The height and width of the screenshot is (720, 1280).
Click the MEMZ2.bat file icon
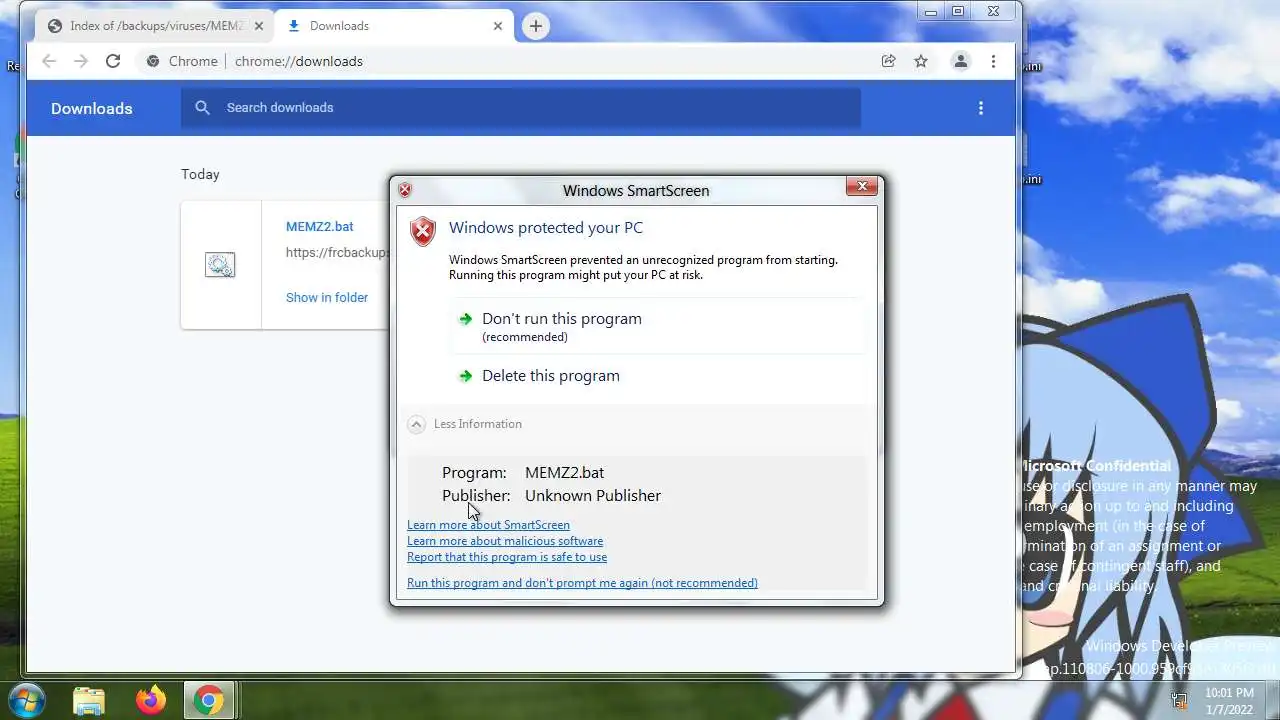[x=220, y=265]
